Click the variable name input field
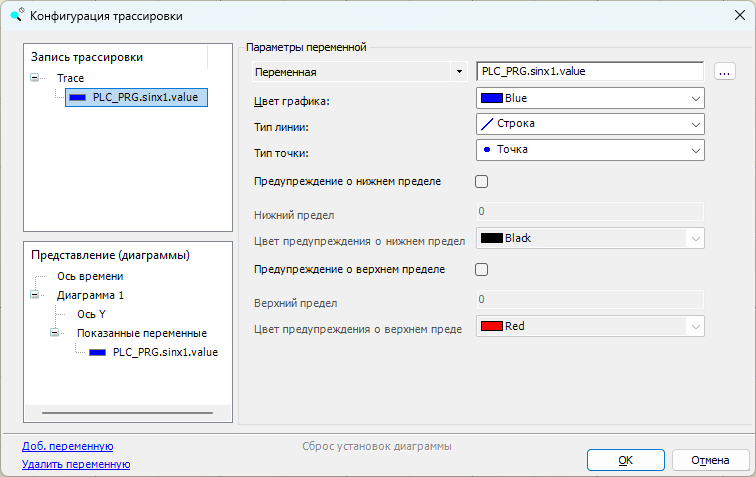This screenshot has width=756, height=477. coord(590,72)
